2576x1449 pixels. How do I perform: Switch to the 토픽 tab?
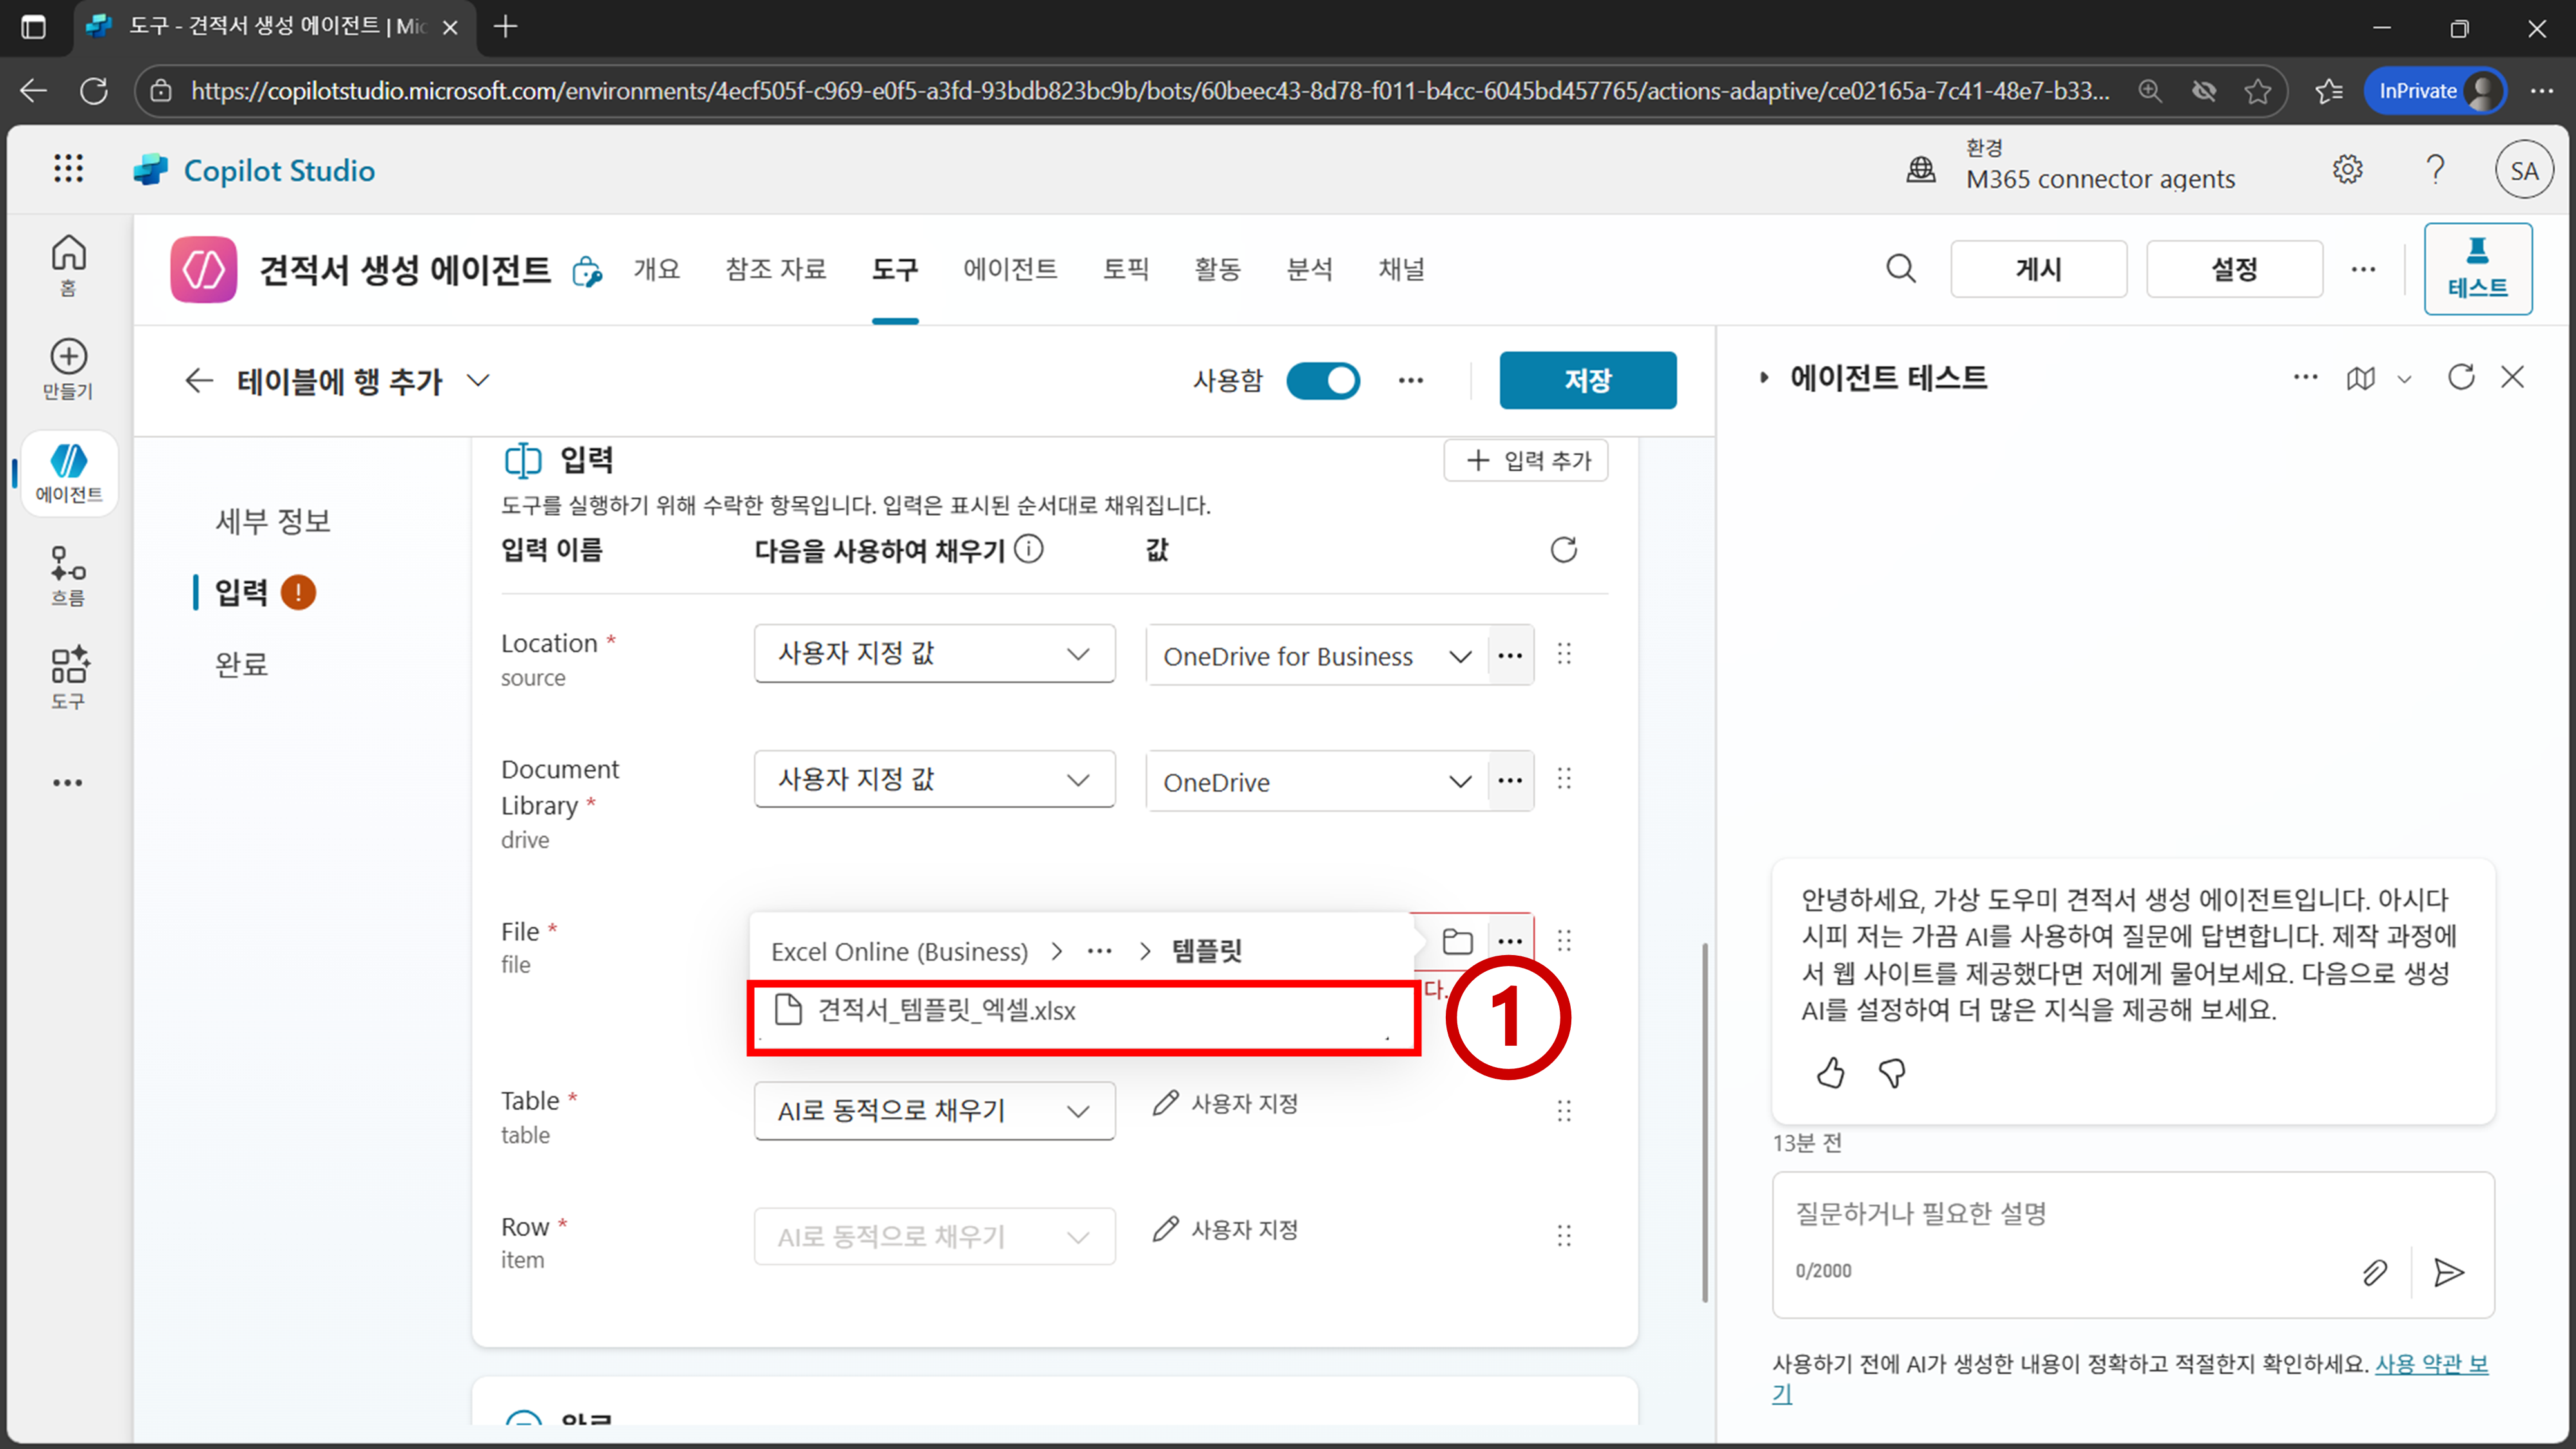[x=1125, y=269]
